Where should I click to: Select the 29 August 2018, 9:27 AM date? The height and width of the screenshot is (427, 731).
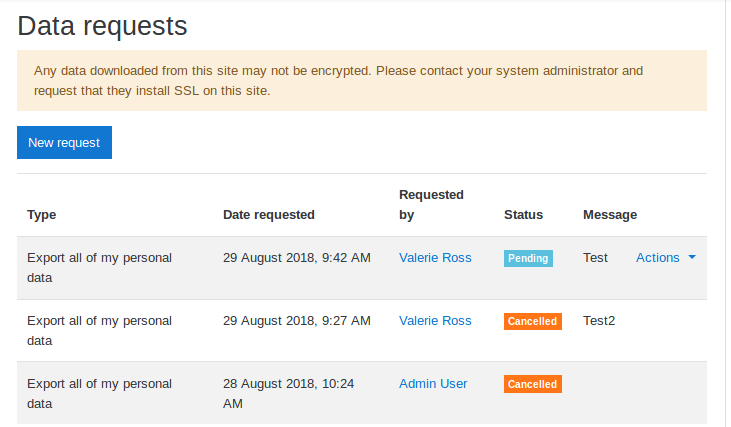tap(297, 321)
